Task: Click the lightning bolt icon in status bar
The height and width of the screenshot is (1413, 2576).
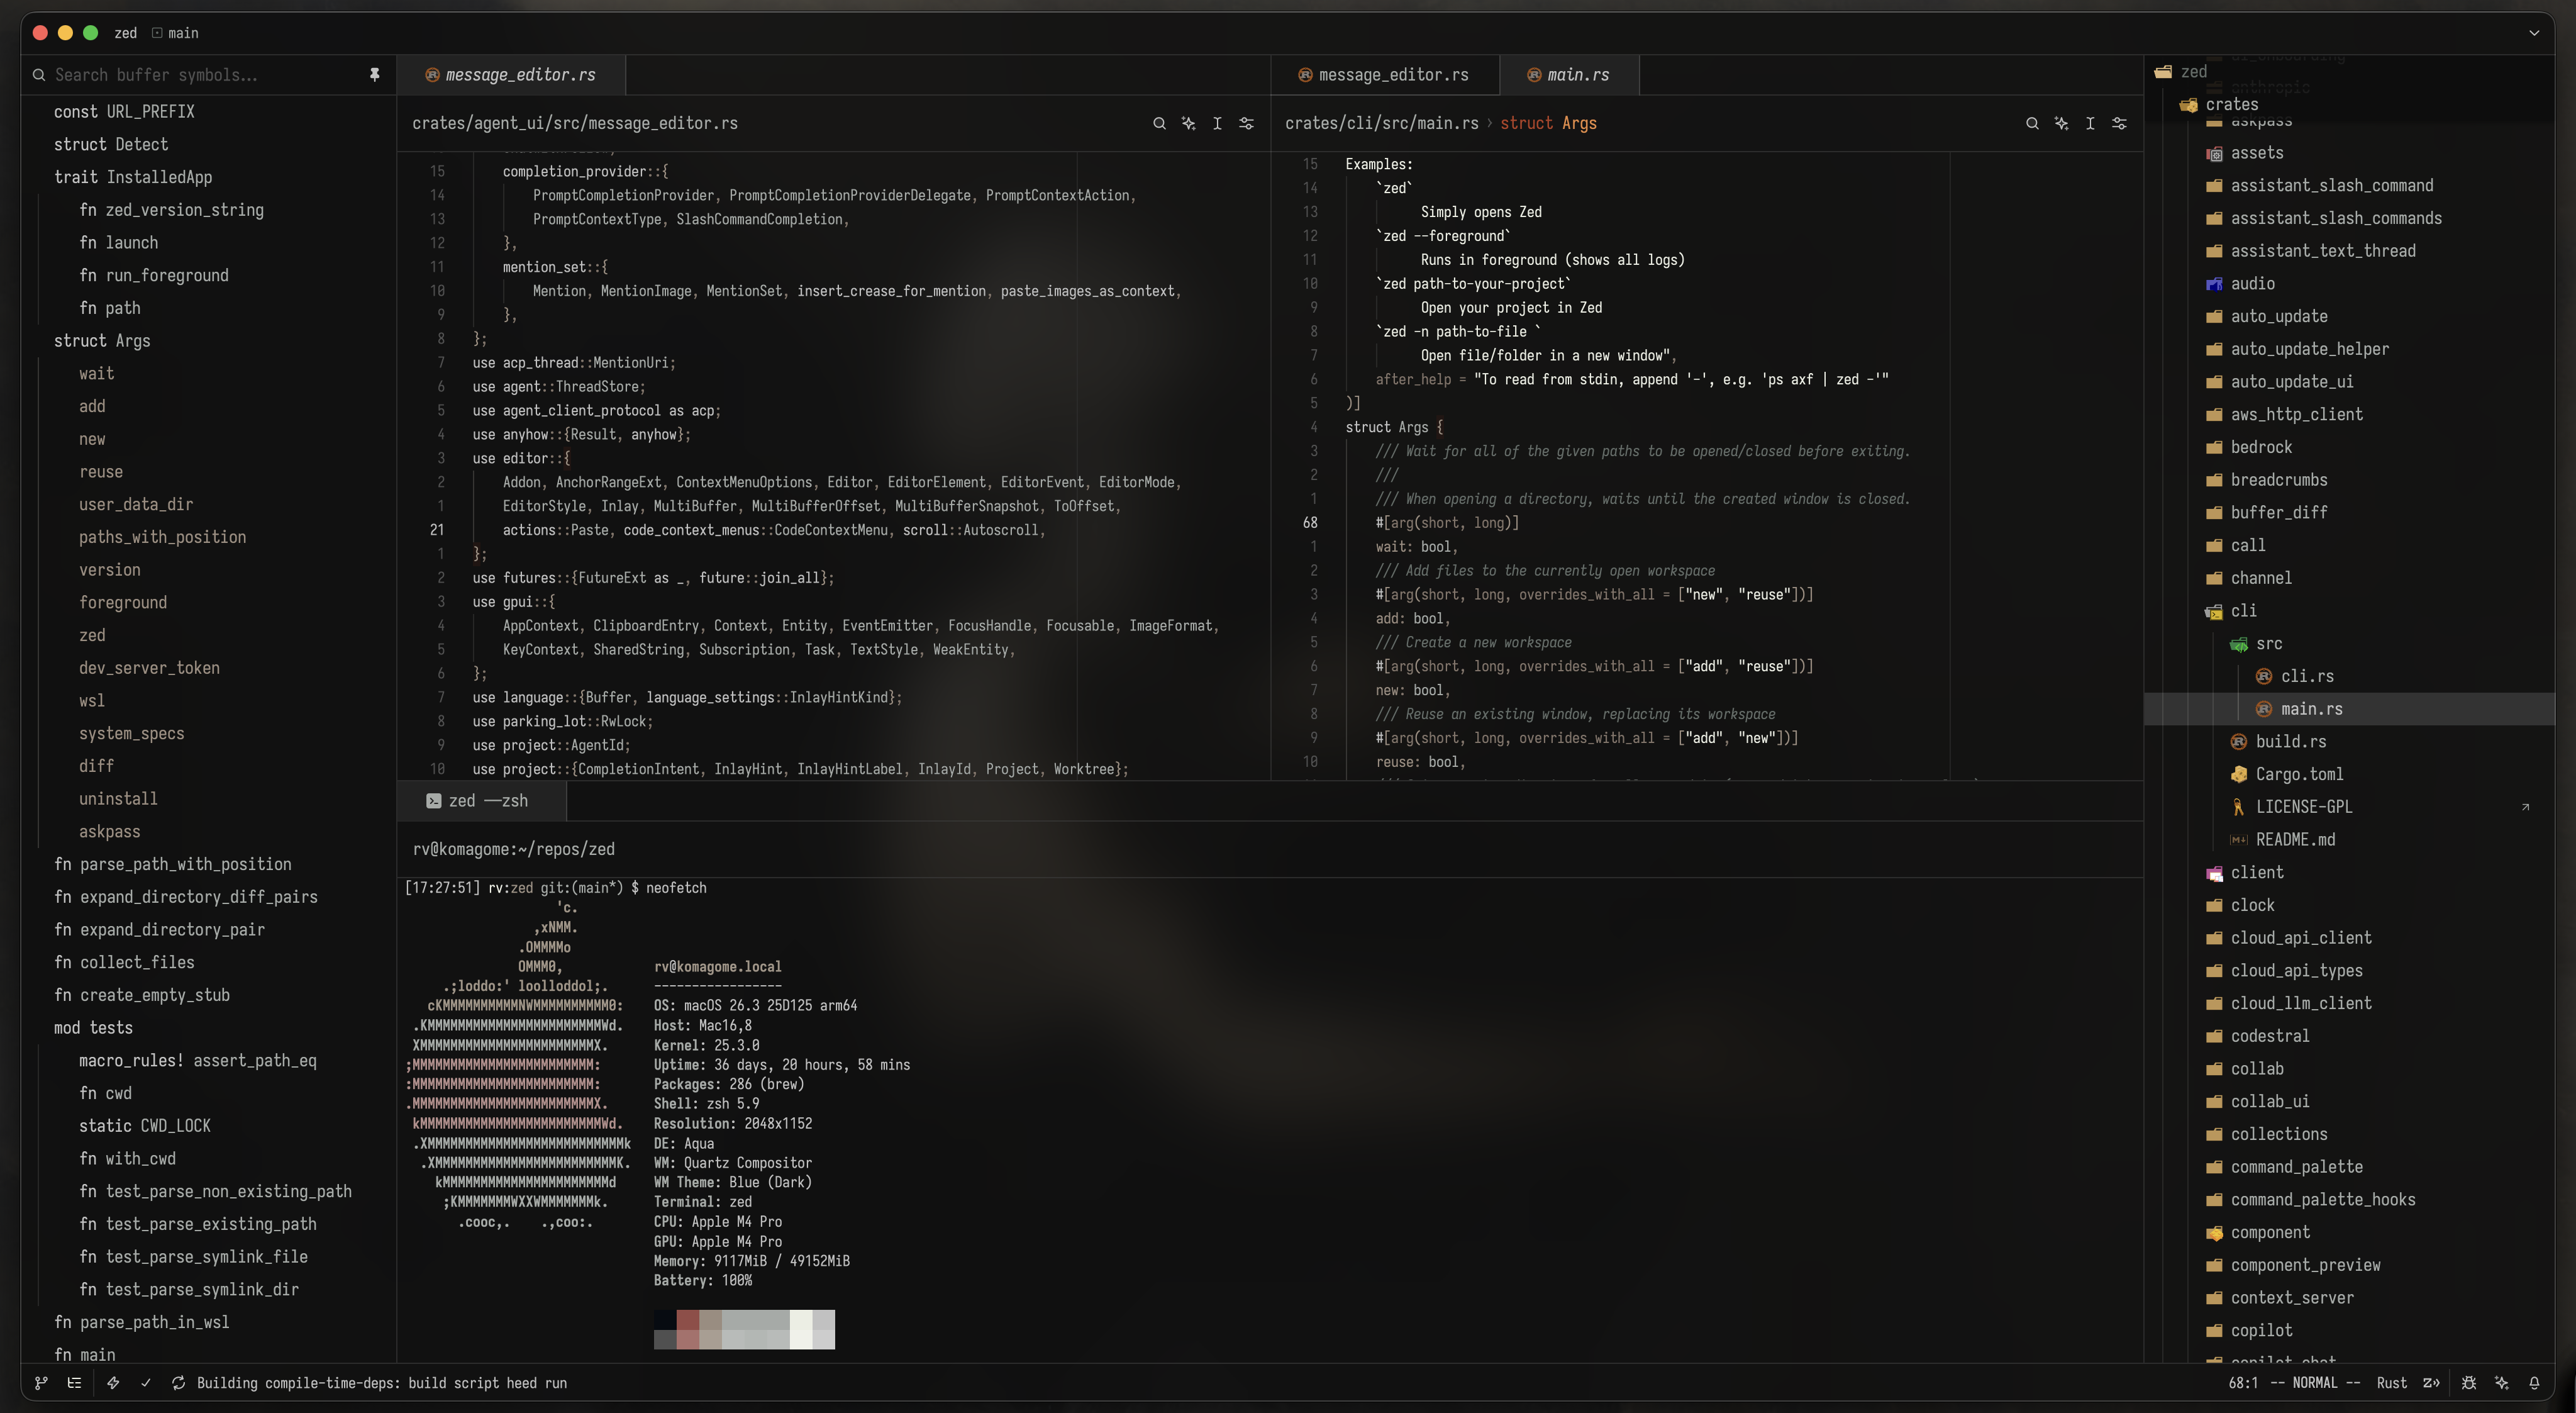Action: pyautogui.click(x=113, y=1383)
